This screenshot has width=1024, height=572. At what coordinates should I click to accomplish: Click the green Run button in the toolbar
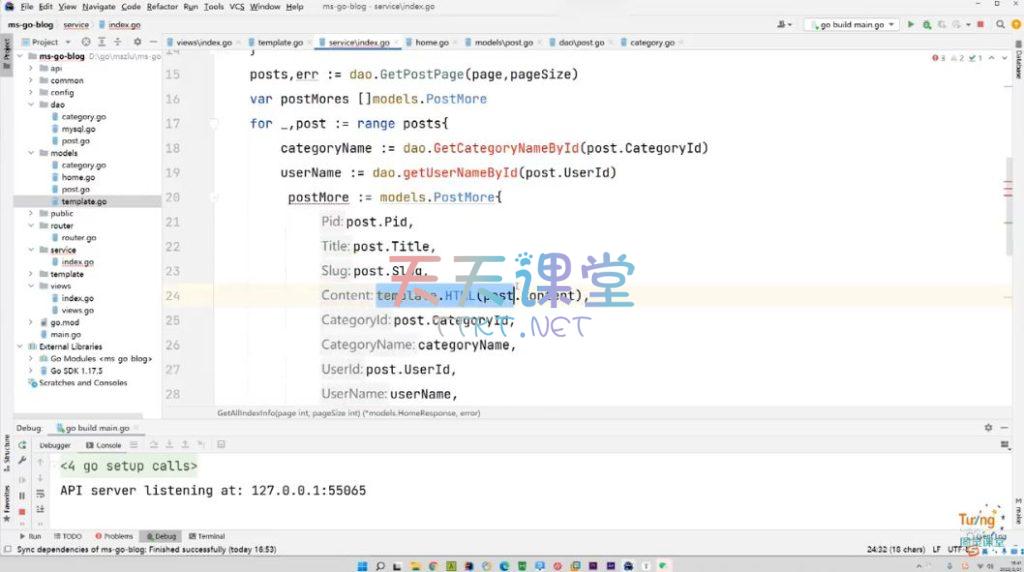pos(911,24)
